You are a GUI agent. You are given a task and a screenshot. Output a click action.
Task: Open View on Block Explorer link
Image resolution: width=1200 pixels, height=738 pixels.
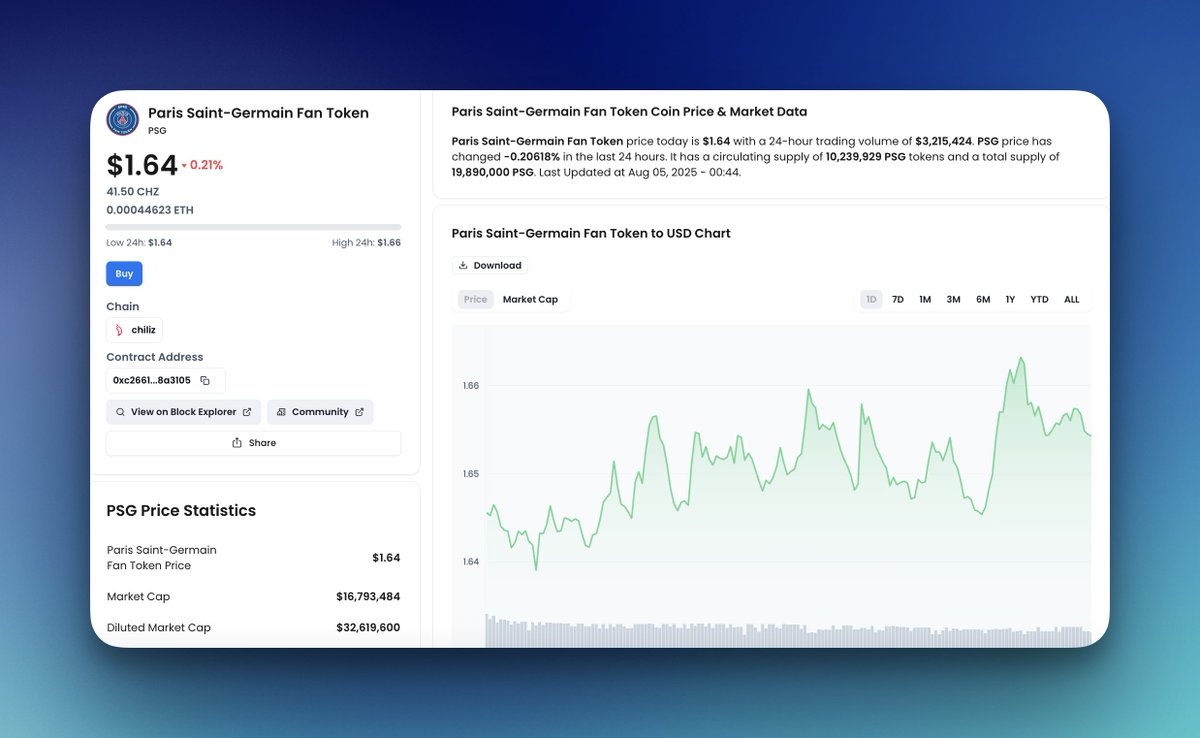coord(184,412)
